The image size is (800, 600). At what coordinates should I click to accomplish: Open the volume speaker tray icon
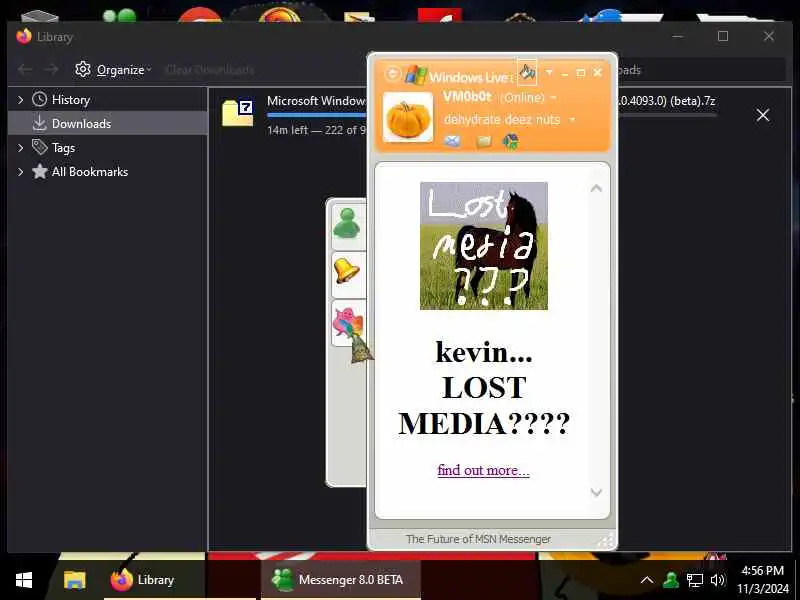point(717,580)
